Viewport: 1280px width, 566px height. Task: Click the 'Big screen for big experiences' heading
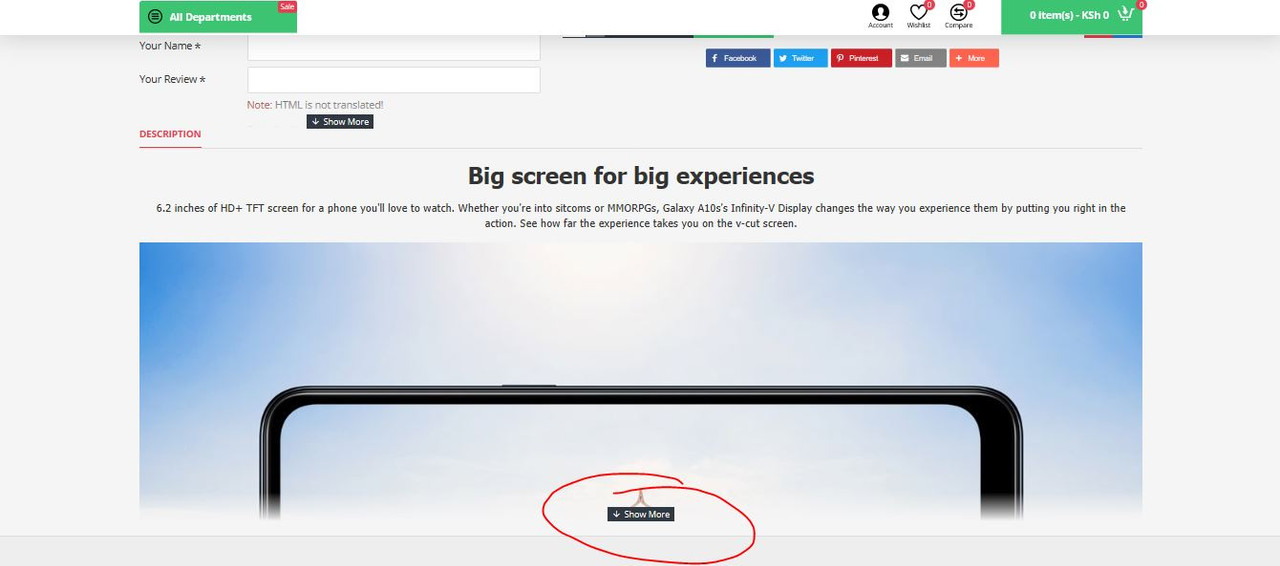[x=641, y=176]
